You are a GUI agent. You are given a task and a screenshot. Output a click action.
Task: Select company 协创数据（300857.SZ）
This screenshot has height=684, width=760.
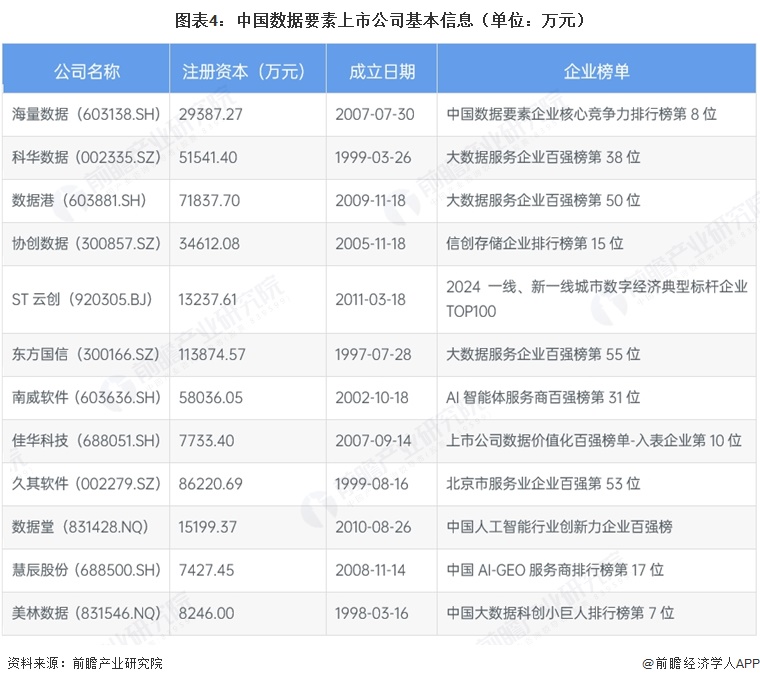click(x=86, y=244)
